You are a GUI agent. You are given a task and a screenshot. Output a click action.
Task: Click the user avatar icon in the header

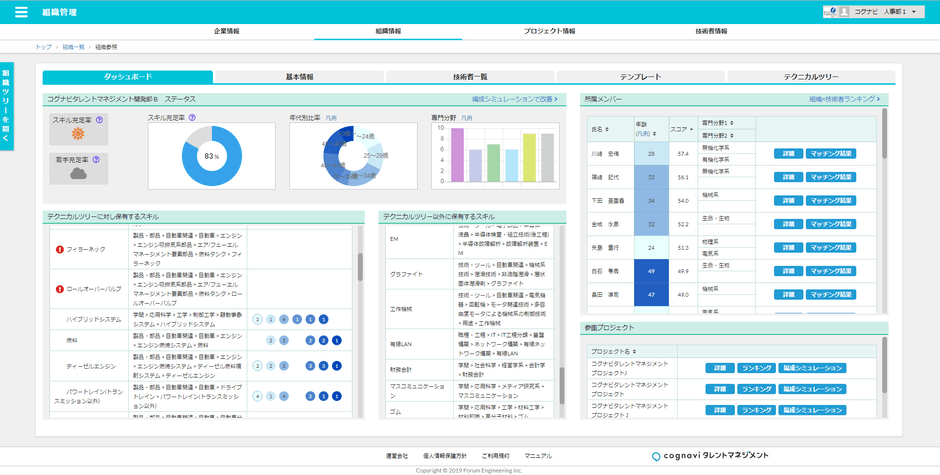[x=844, y=12]
